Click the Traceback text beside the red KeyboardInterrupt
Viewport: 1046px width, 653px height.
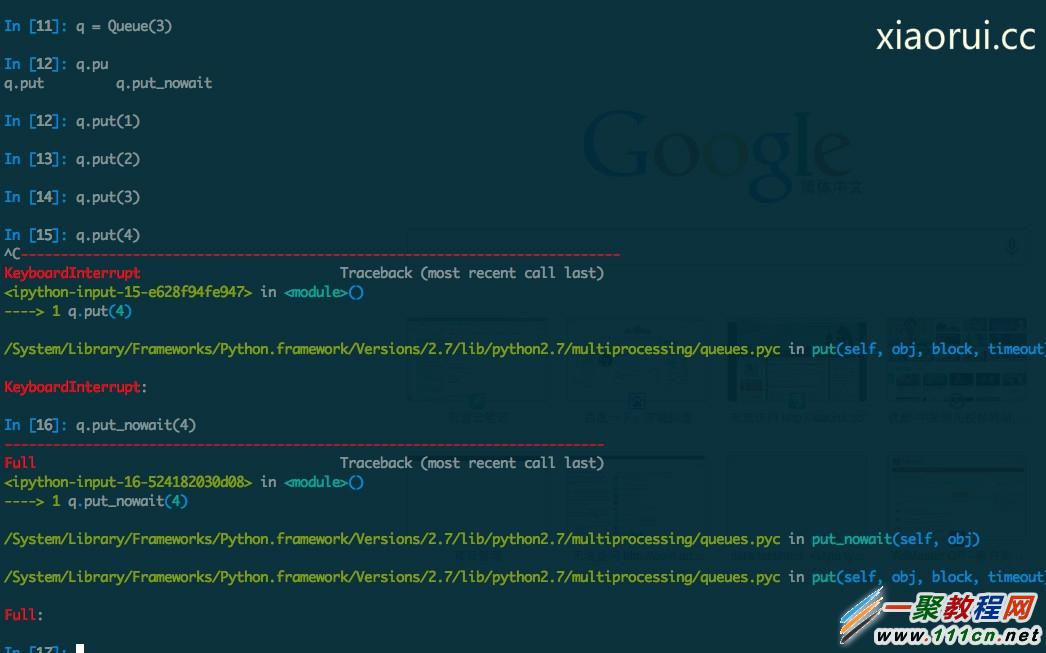(472, 273)
